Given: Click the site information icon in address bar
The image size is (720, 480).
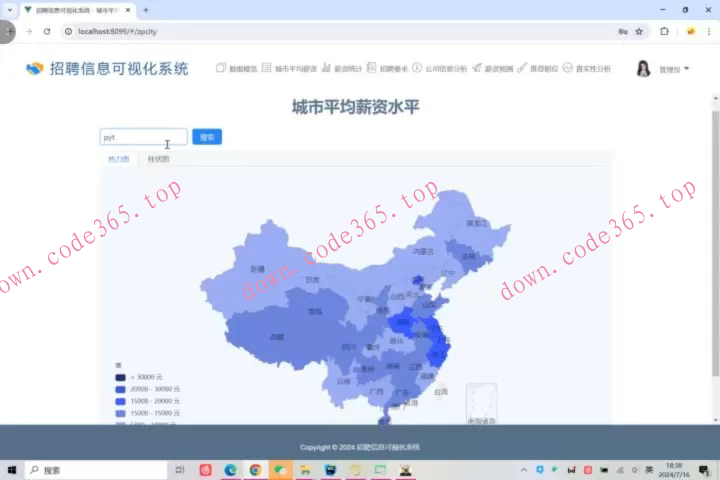Looking at the screenshot, I should (68, 31).
